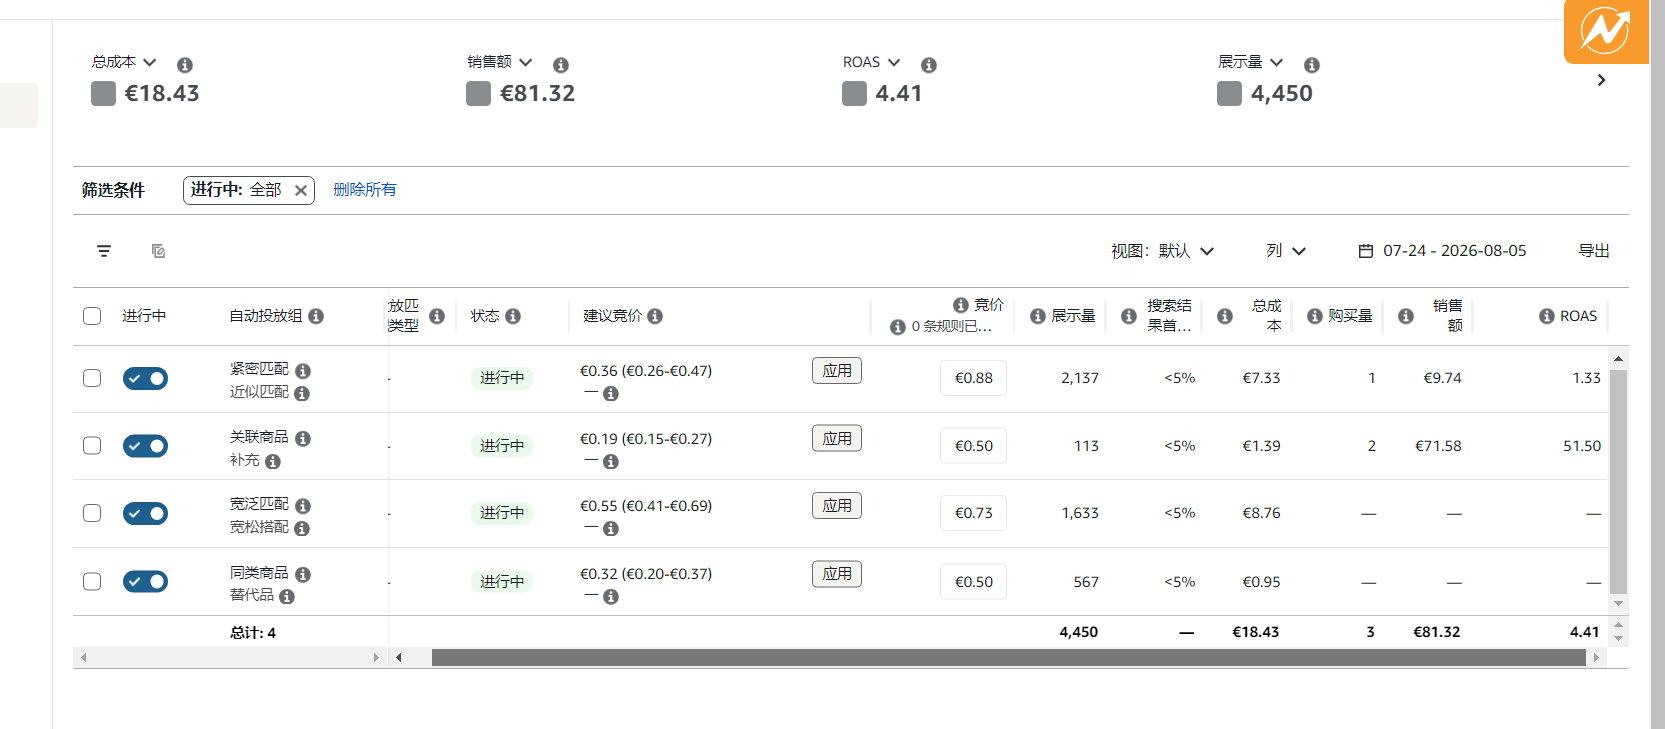
Task: Click the €0.73 bid input field
Action: tap(973, 513)
